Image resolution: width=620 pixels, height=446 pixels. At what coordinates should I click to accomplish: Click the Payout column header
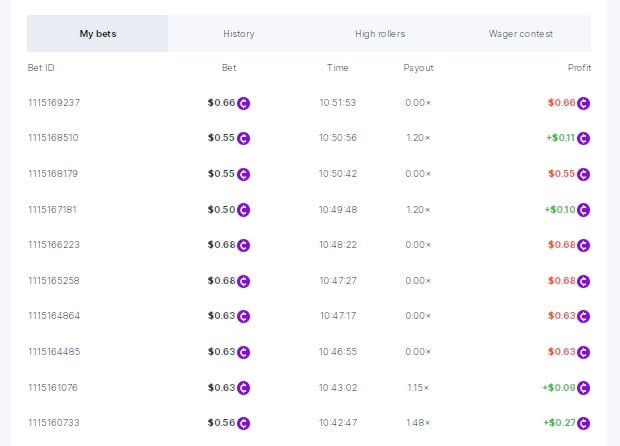click(418, 68)
